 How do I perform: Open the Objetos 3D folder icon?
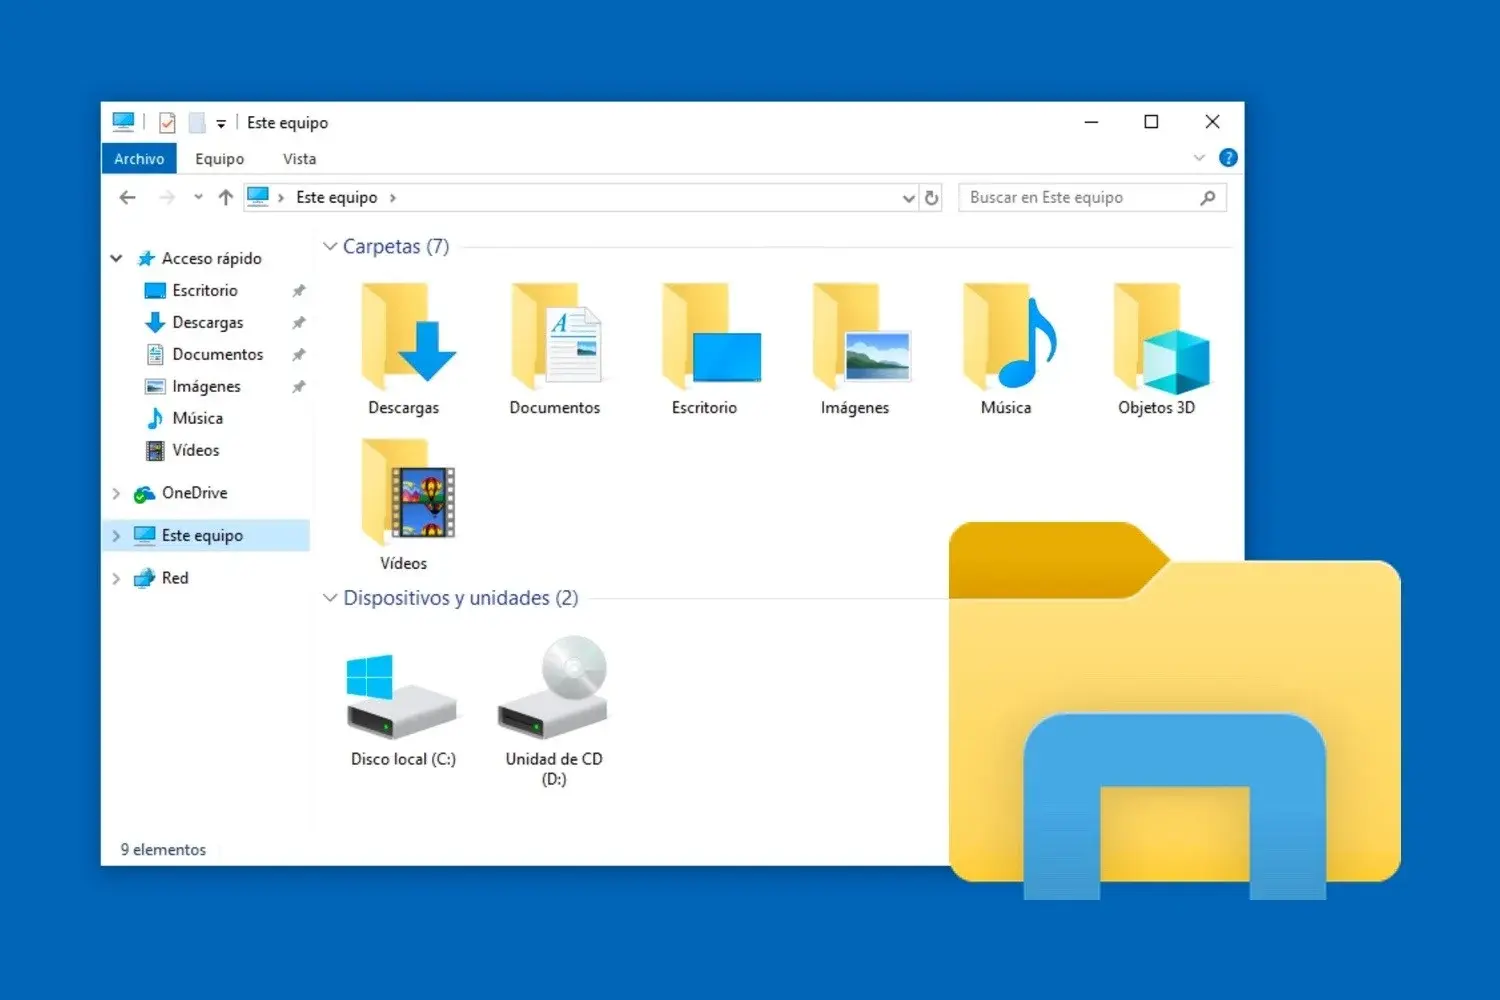click(x=1158, y=340)
